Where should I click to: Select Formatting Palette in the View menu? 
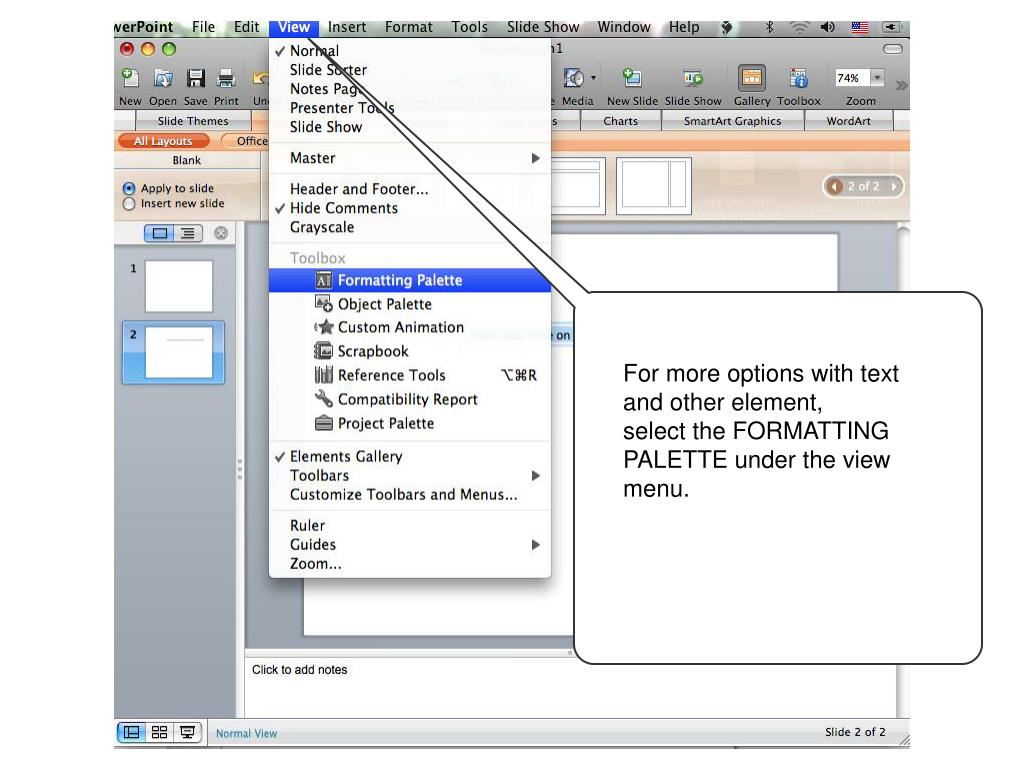pyautogui.click(x=409, y=280)
